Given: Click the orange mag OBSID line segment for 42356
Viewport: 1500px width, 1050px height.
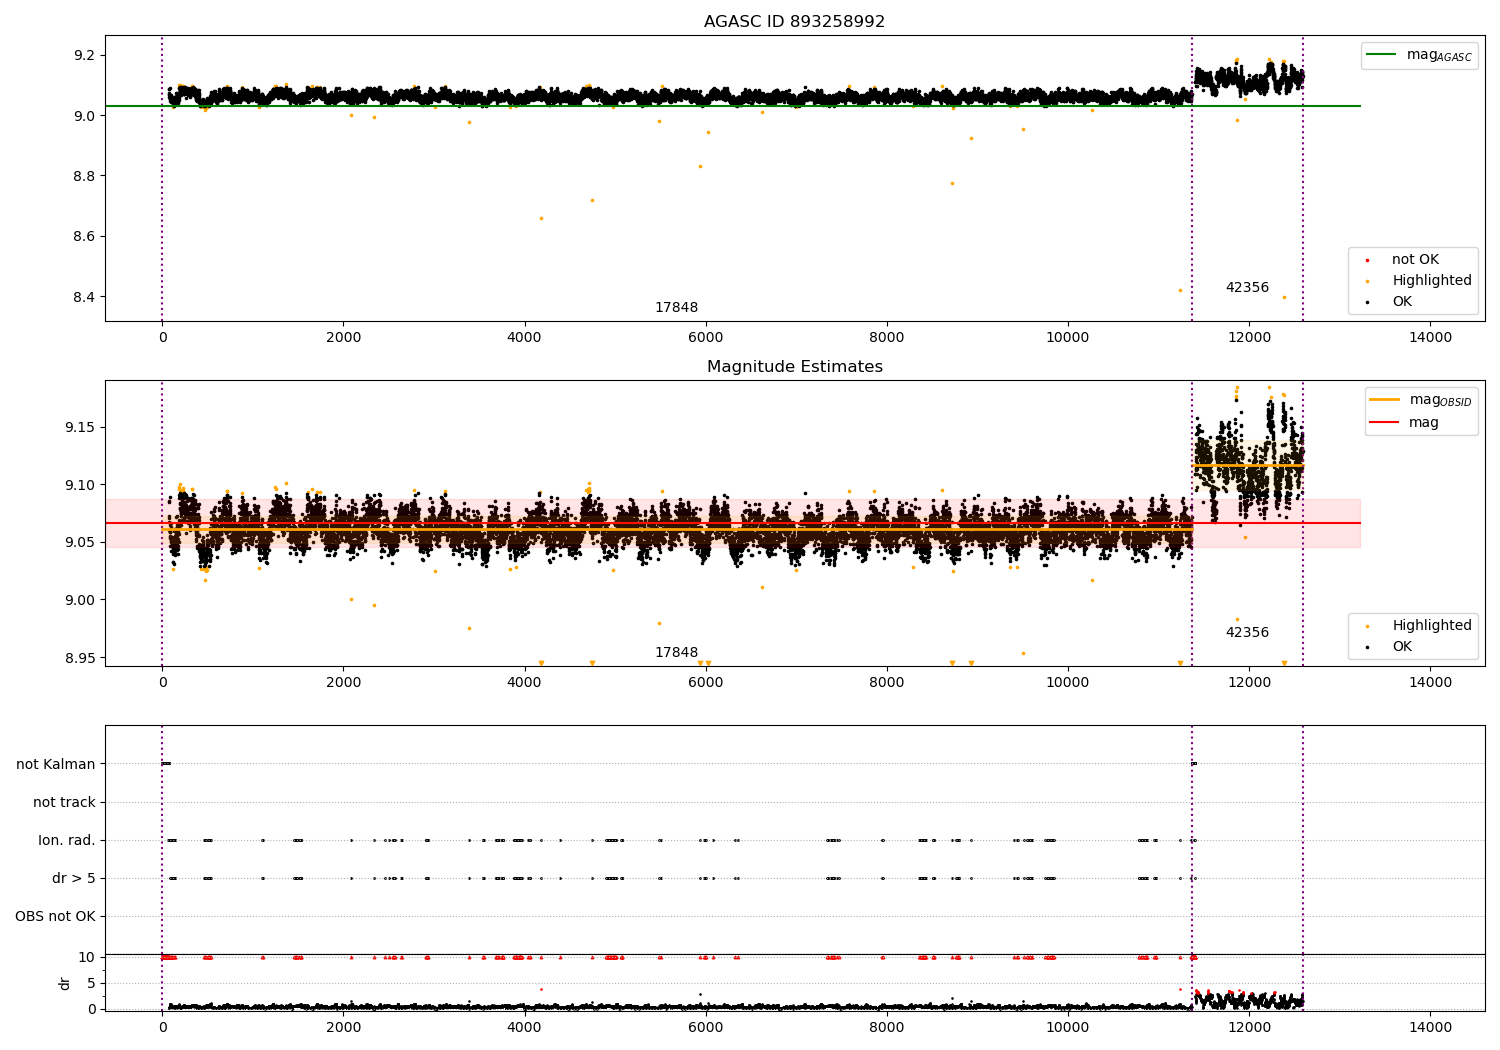Looking at the screenshot, I should pos(1247,466).
